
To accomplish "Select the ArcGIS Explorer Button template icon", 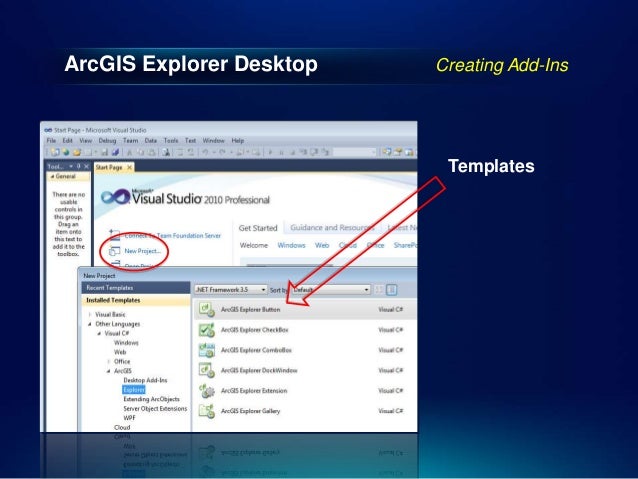I will [207, 310].
